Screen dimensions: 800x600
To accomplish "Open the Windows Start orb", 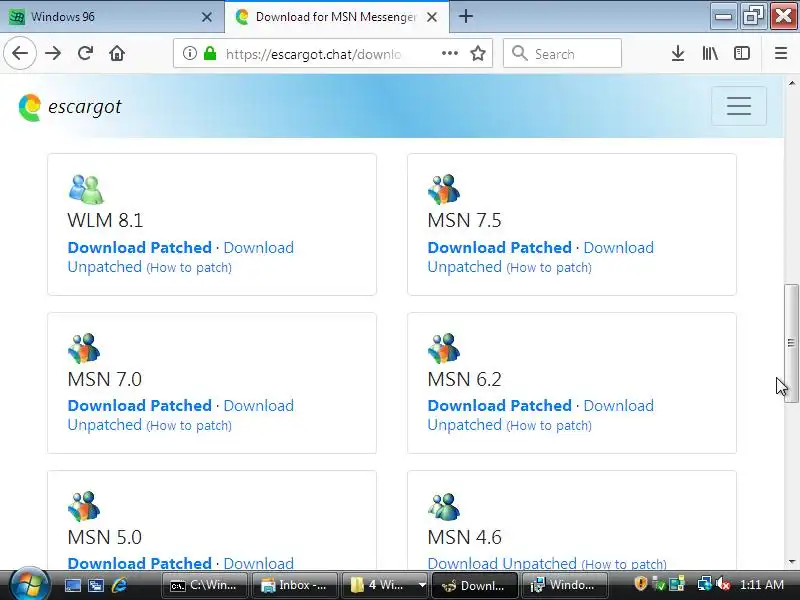I will [29, 584].
